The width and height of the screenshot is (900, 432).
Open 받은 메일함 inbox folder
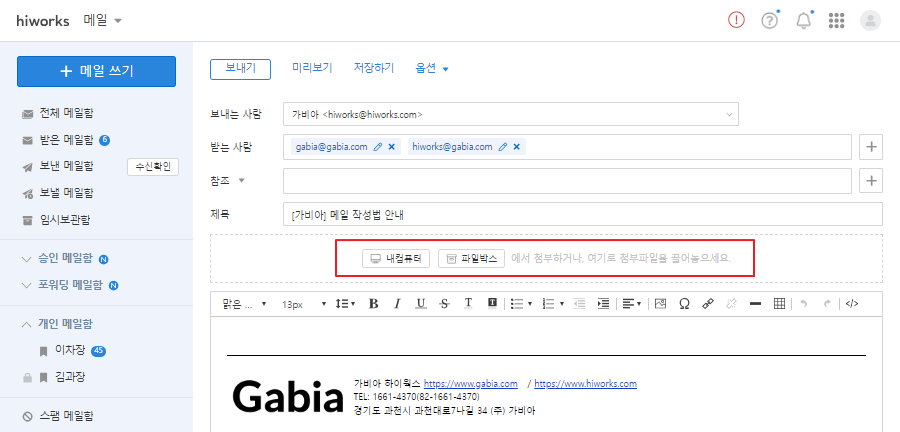point(67,139)
